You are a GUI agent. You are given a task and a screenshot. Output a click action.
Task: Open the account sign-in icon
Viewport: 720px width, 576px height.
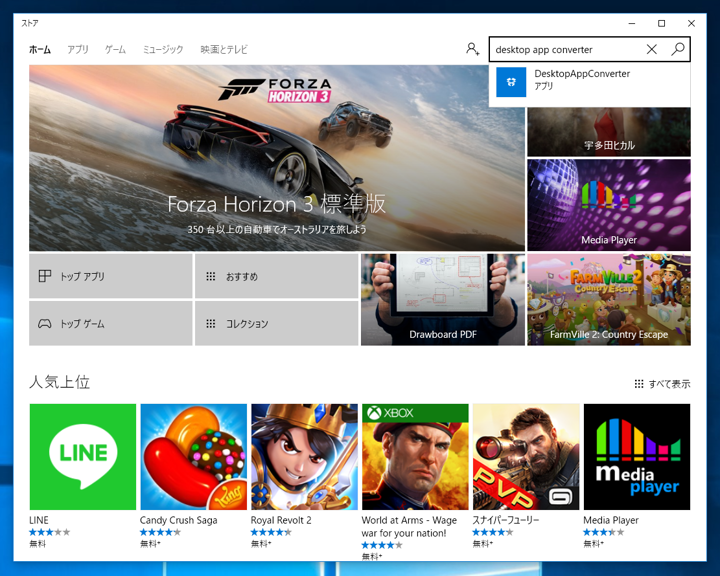472,49
